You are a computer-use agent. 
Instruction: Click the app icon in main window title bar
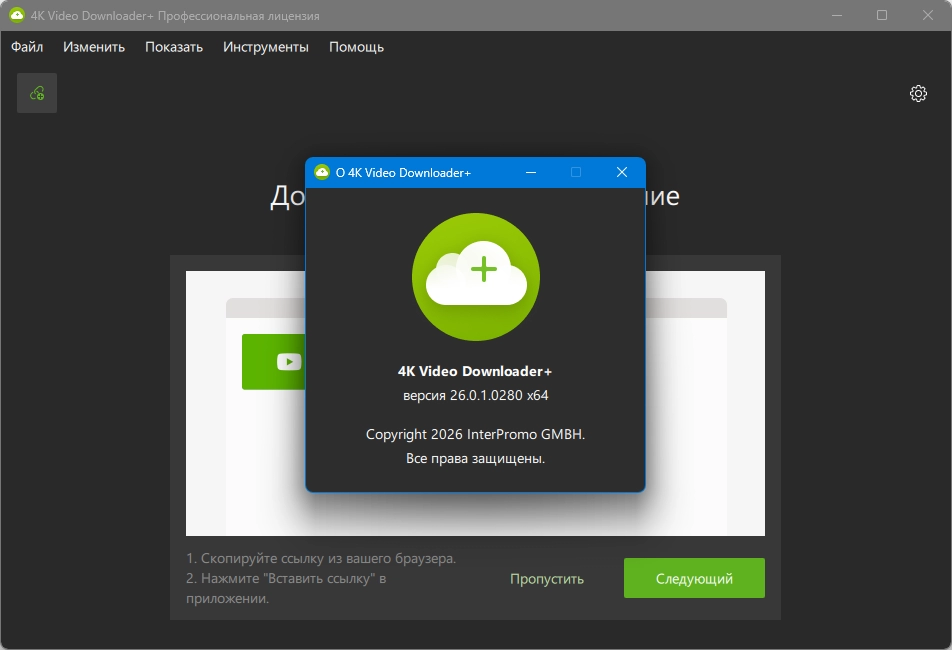click(16, 15)
